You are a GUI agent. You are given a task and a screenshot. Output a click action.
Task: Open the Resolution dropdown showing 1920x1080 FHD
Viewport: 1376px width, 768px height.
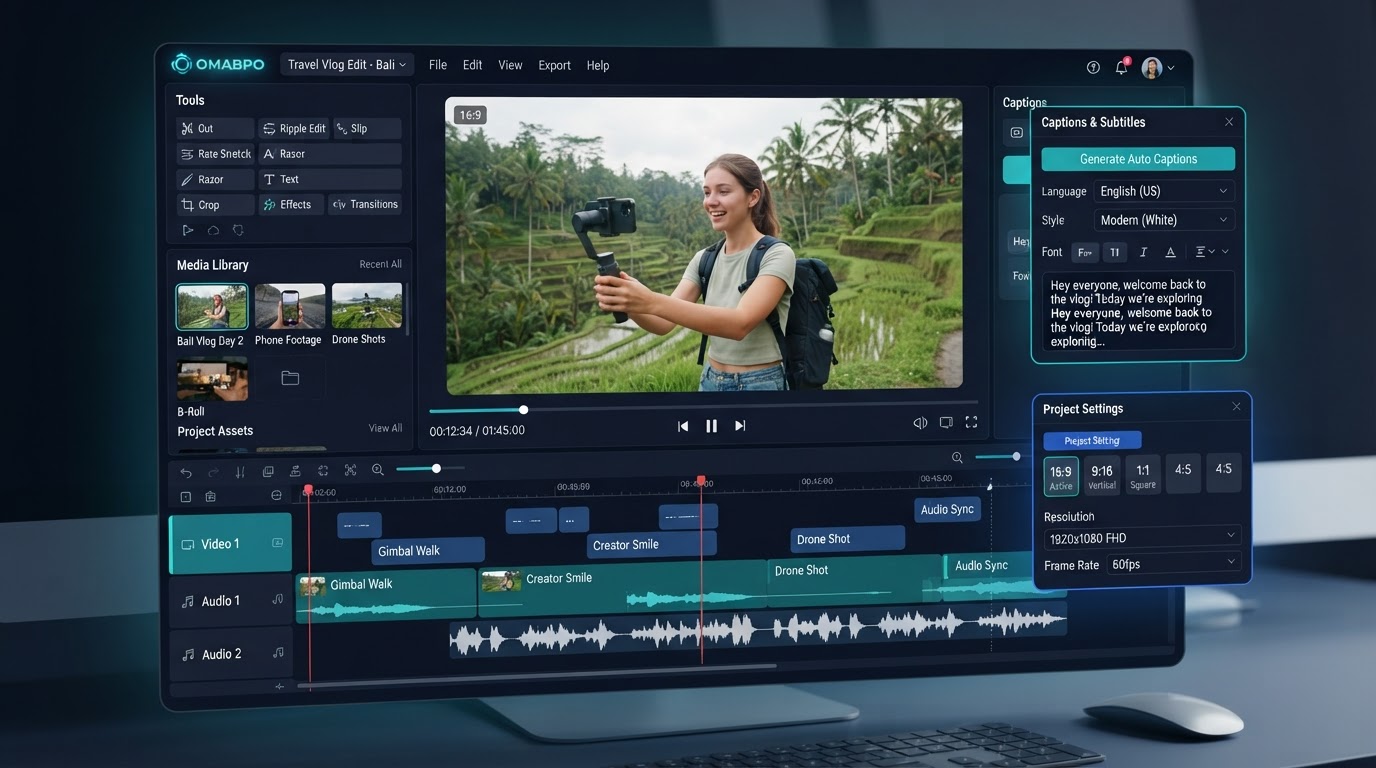1142,538
